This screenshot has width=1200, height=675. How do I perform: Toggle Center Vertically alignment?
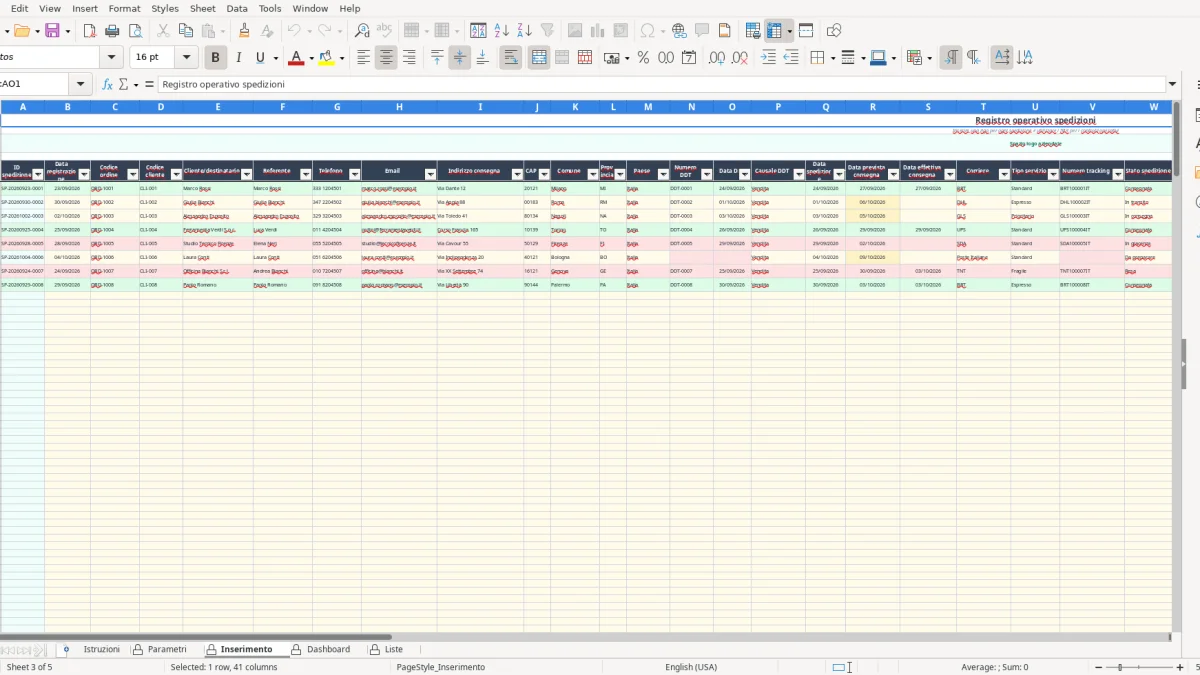click(460, 58)
